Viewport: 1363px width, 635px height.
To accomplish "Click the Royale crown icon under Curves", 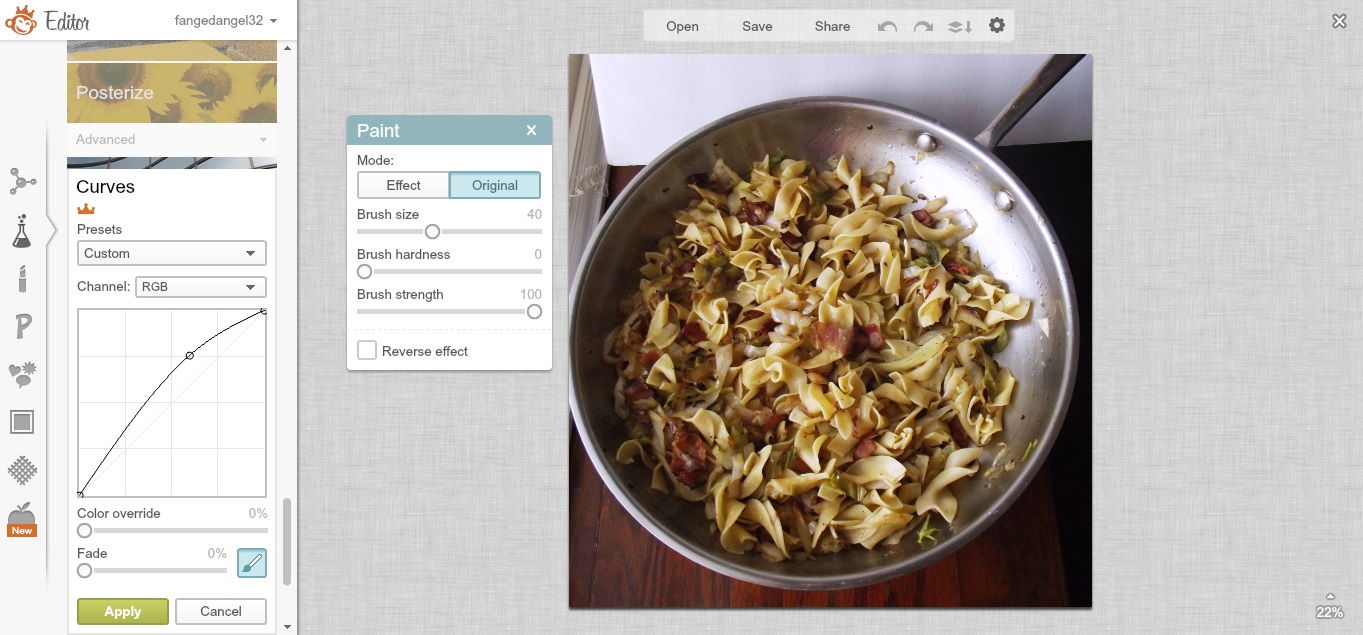I will coord(86,209).
